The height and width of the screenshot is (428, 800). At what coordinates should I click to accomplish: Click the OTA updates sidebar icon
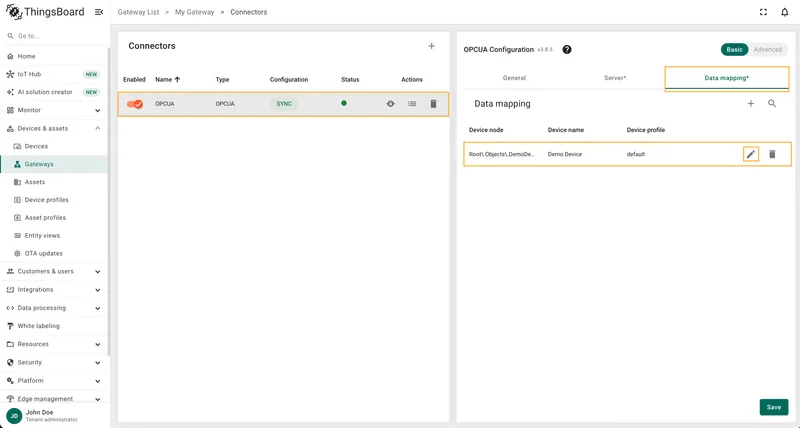point(17,253)
